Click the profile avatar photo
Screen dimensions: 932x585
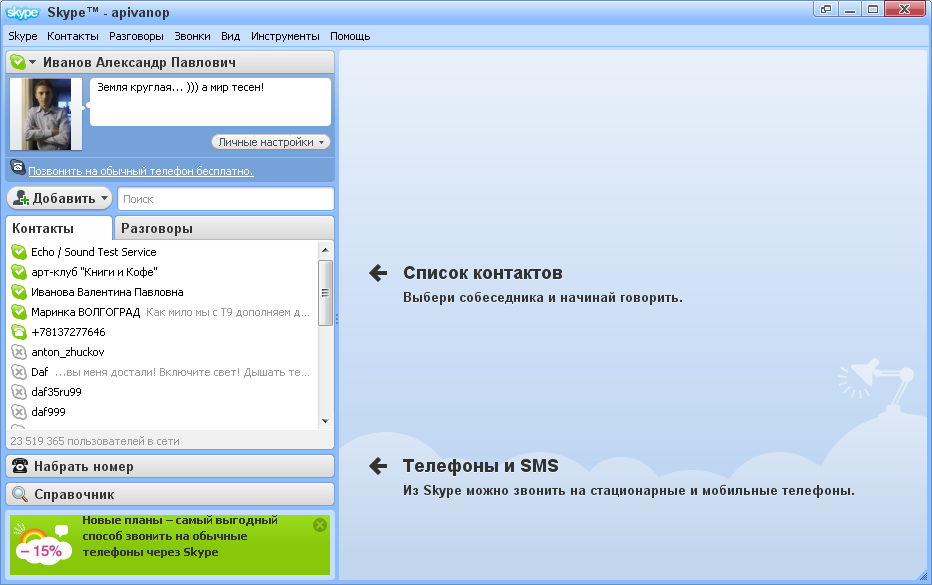point(46,114)
